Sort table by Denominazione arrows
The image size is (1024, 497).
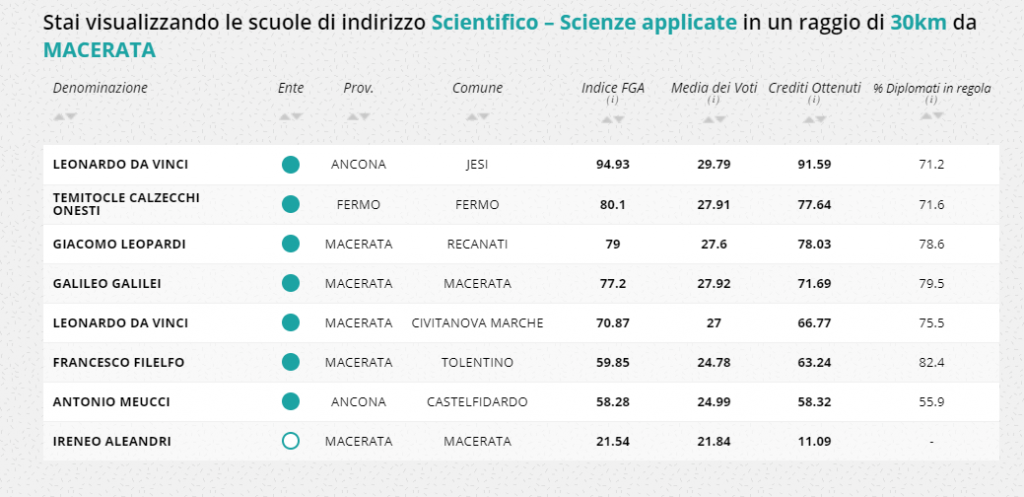(65, 116)
